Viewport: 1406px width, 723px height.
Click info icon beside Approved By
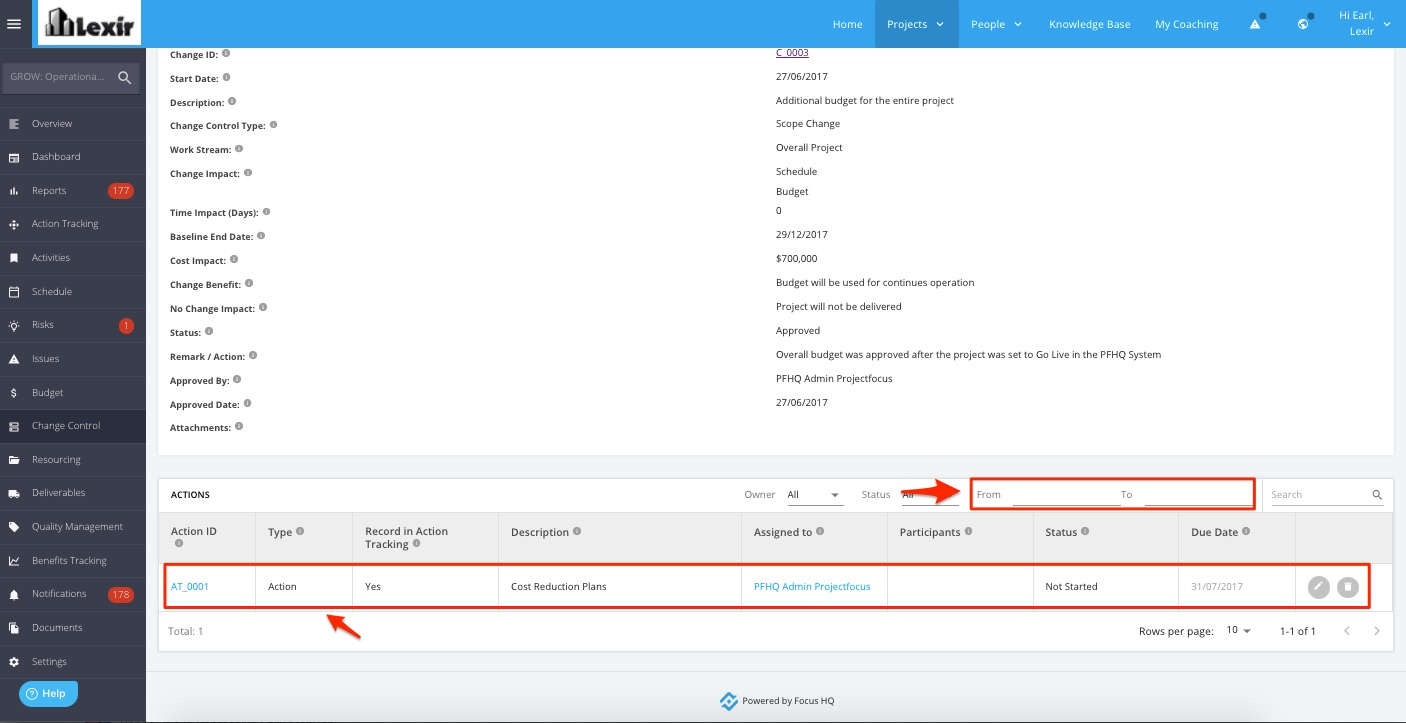pos(238,380)
